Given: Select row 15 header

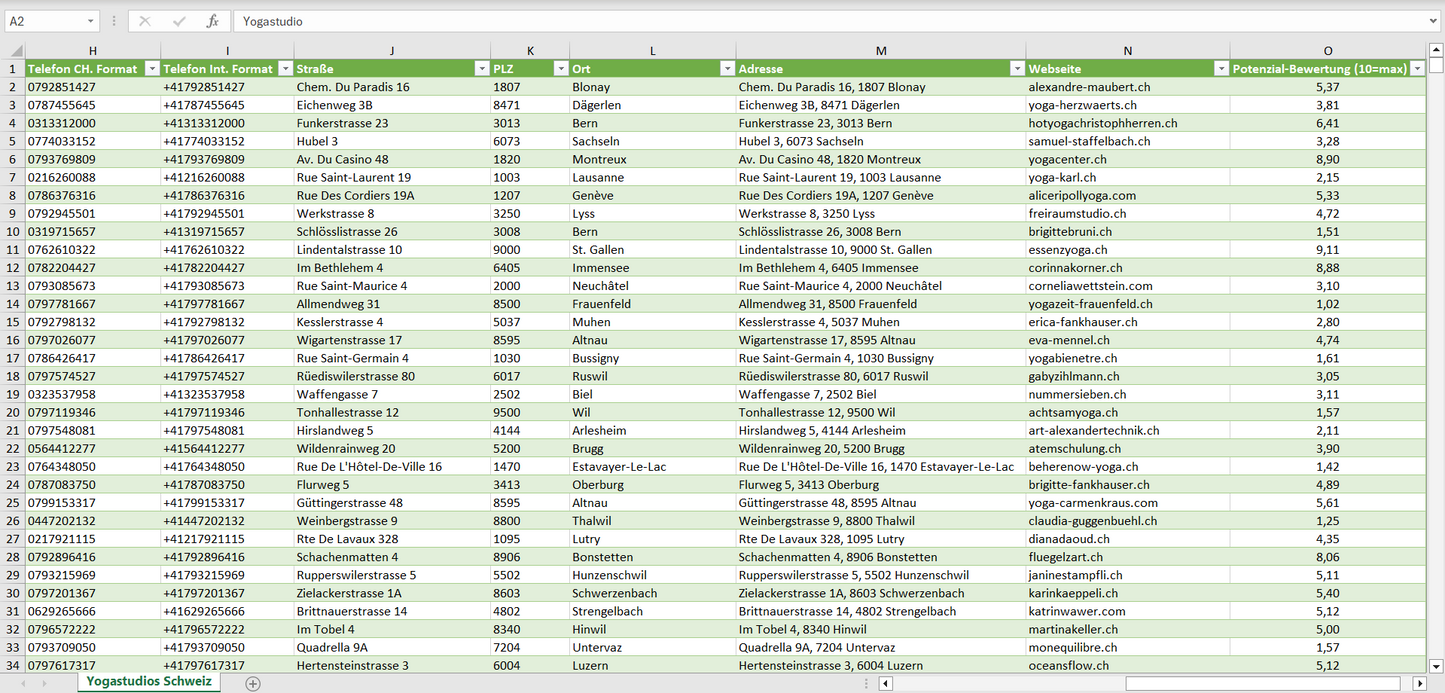Looking at the screenshot, I should click(13, 322).
